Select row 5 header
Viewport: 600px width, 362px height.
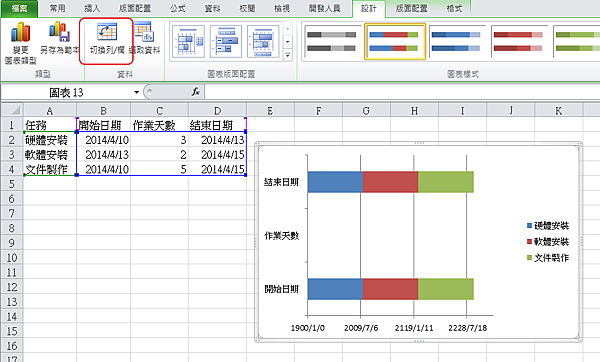click(12, 184)
